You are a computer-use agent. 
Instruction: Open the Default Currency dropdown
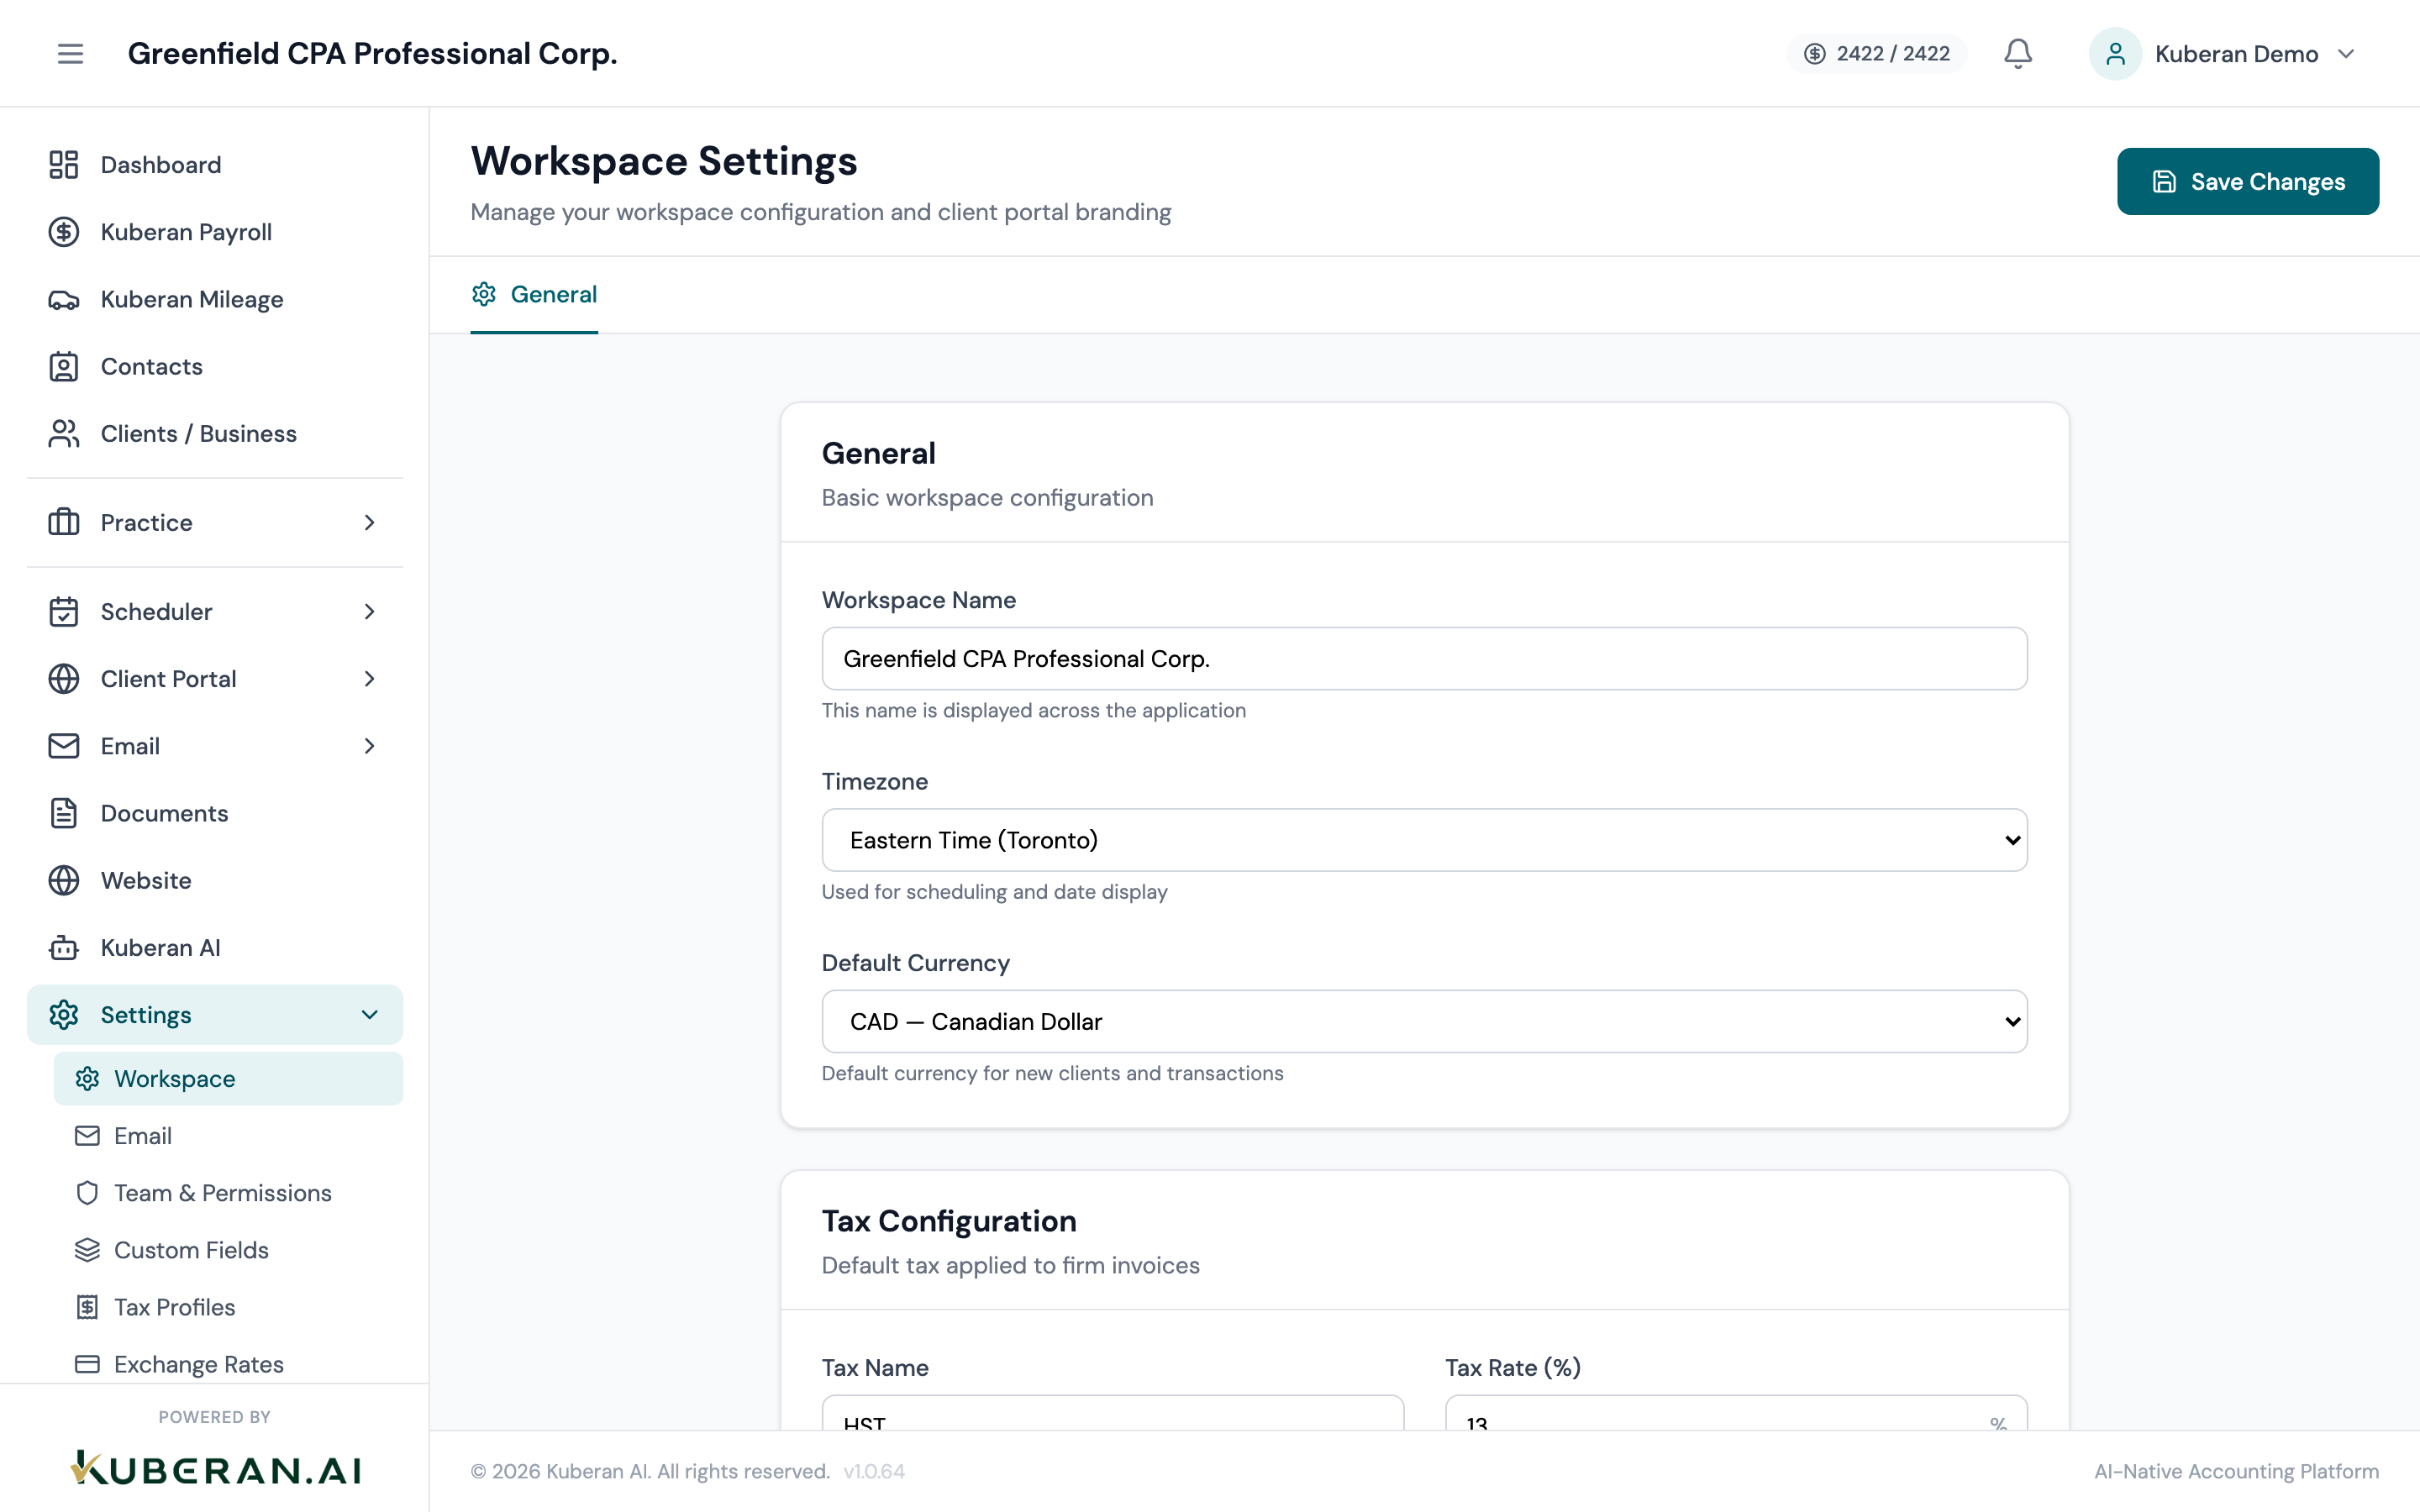[x=1424, y=1021]
